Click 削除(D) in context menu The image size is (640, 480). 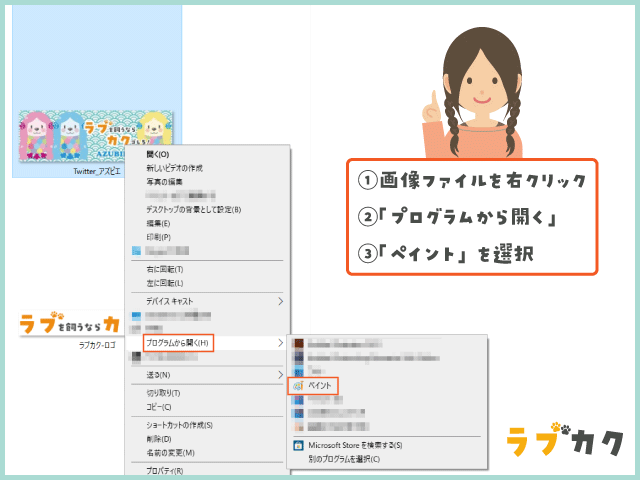[159, 439]
